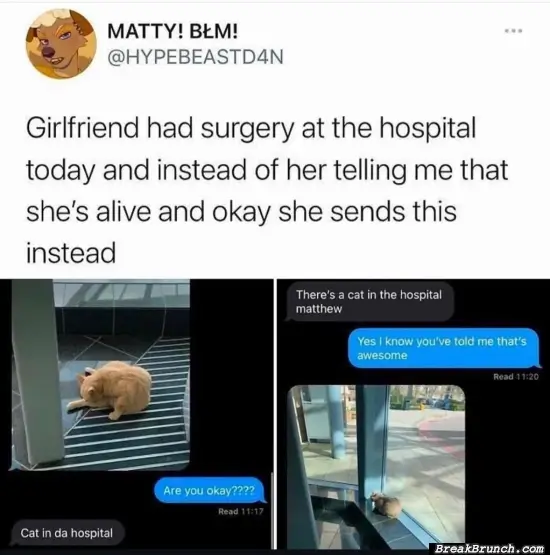
Task: Tap the 'Cat in da hospital' message bubble
Action: point(67,533)
